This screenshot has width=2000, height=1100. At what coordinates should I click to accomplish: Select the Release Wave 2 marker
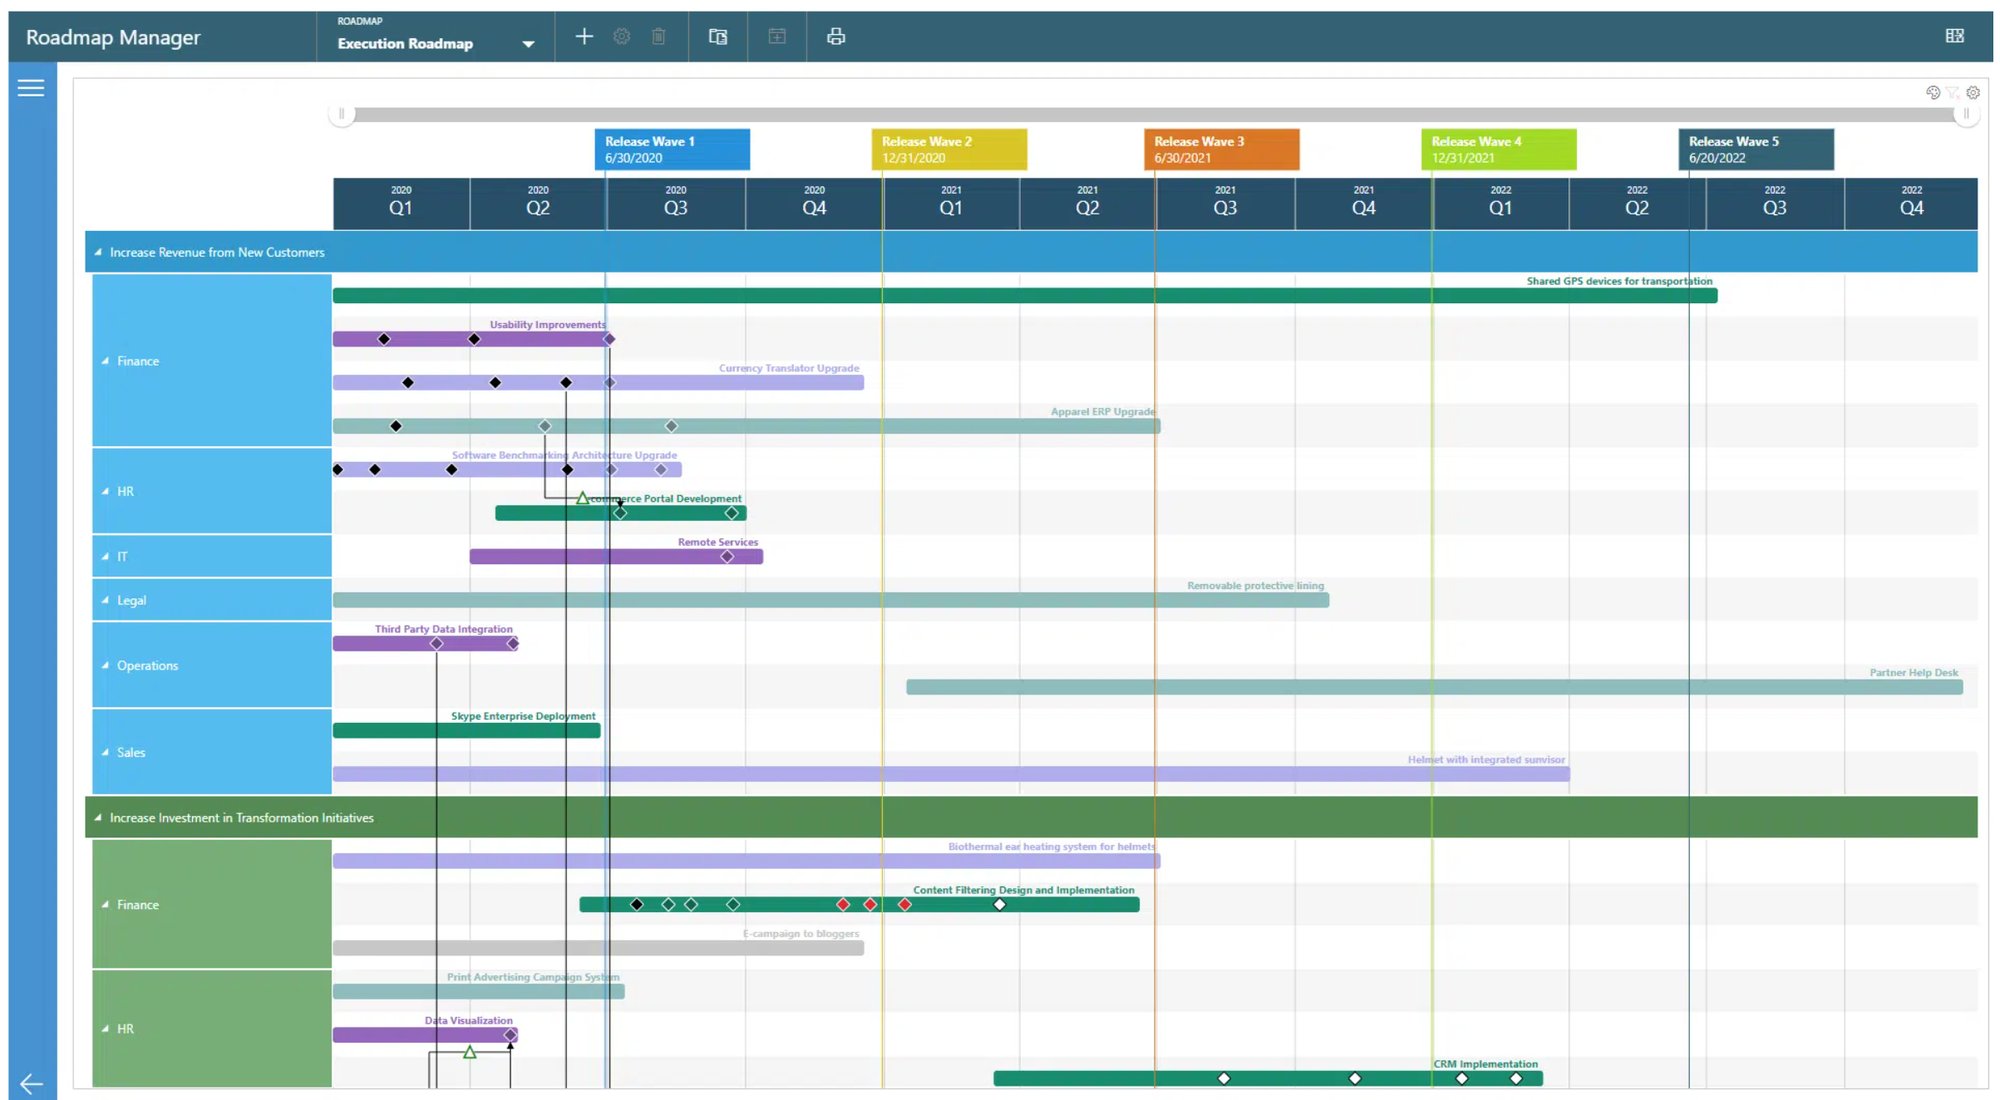[x=949, y=149]
